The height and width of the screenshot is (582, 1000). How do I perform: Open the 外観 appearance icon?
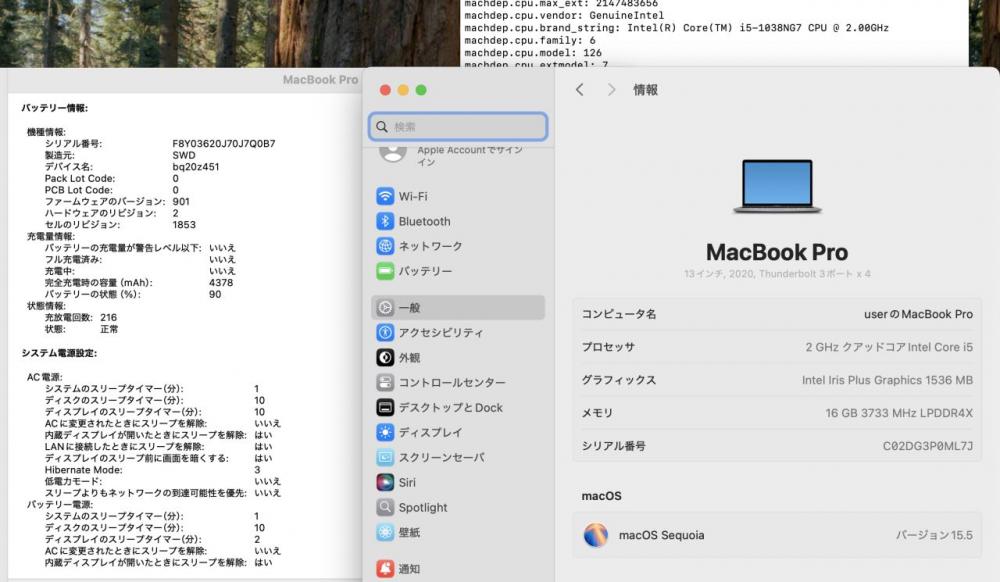click(x=385, y=358)
